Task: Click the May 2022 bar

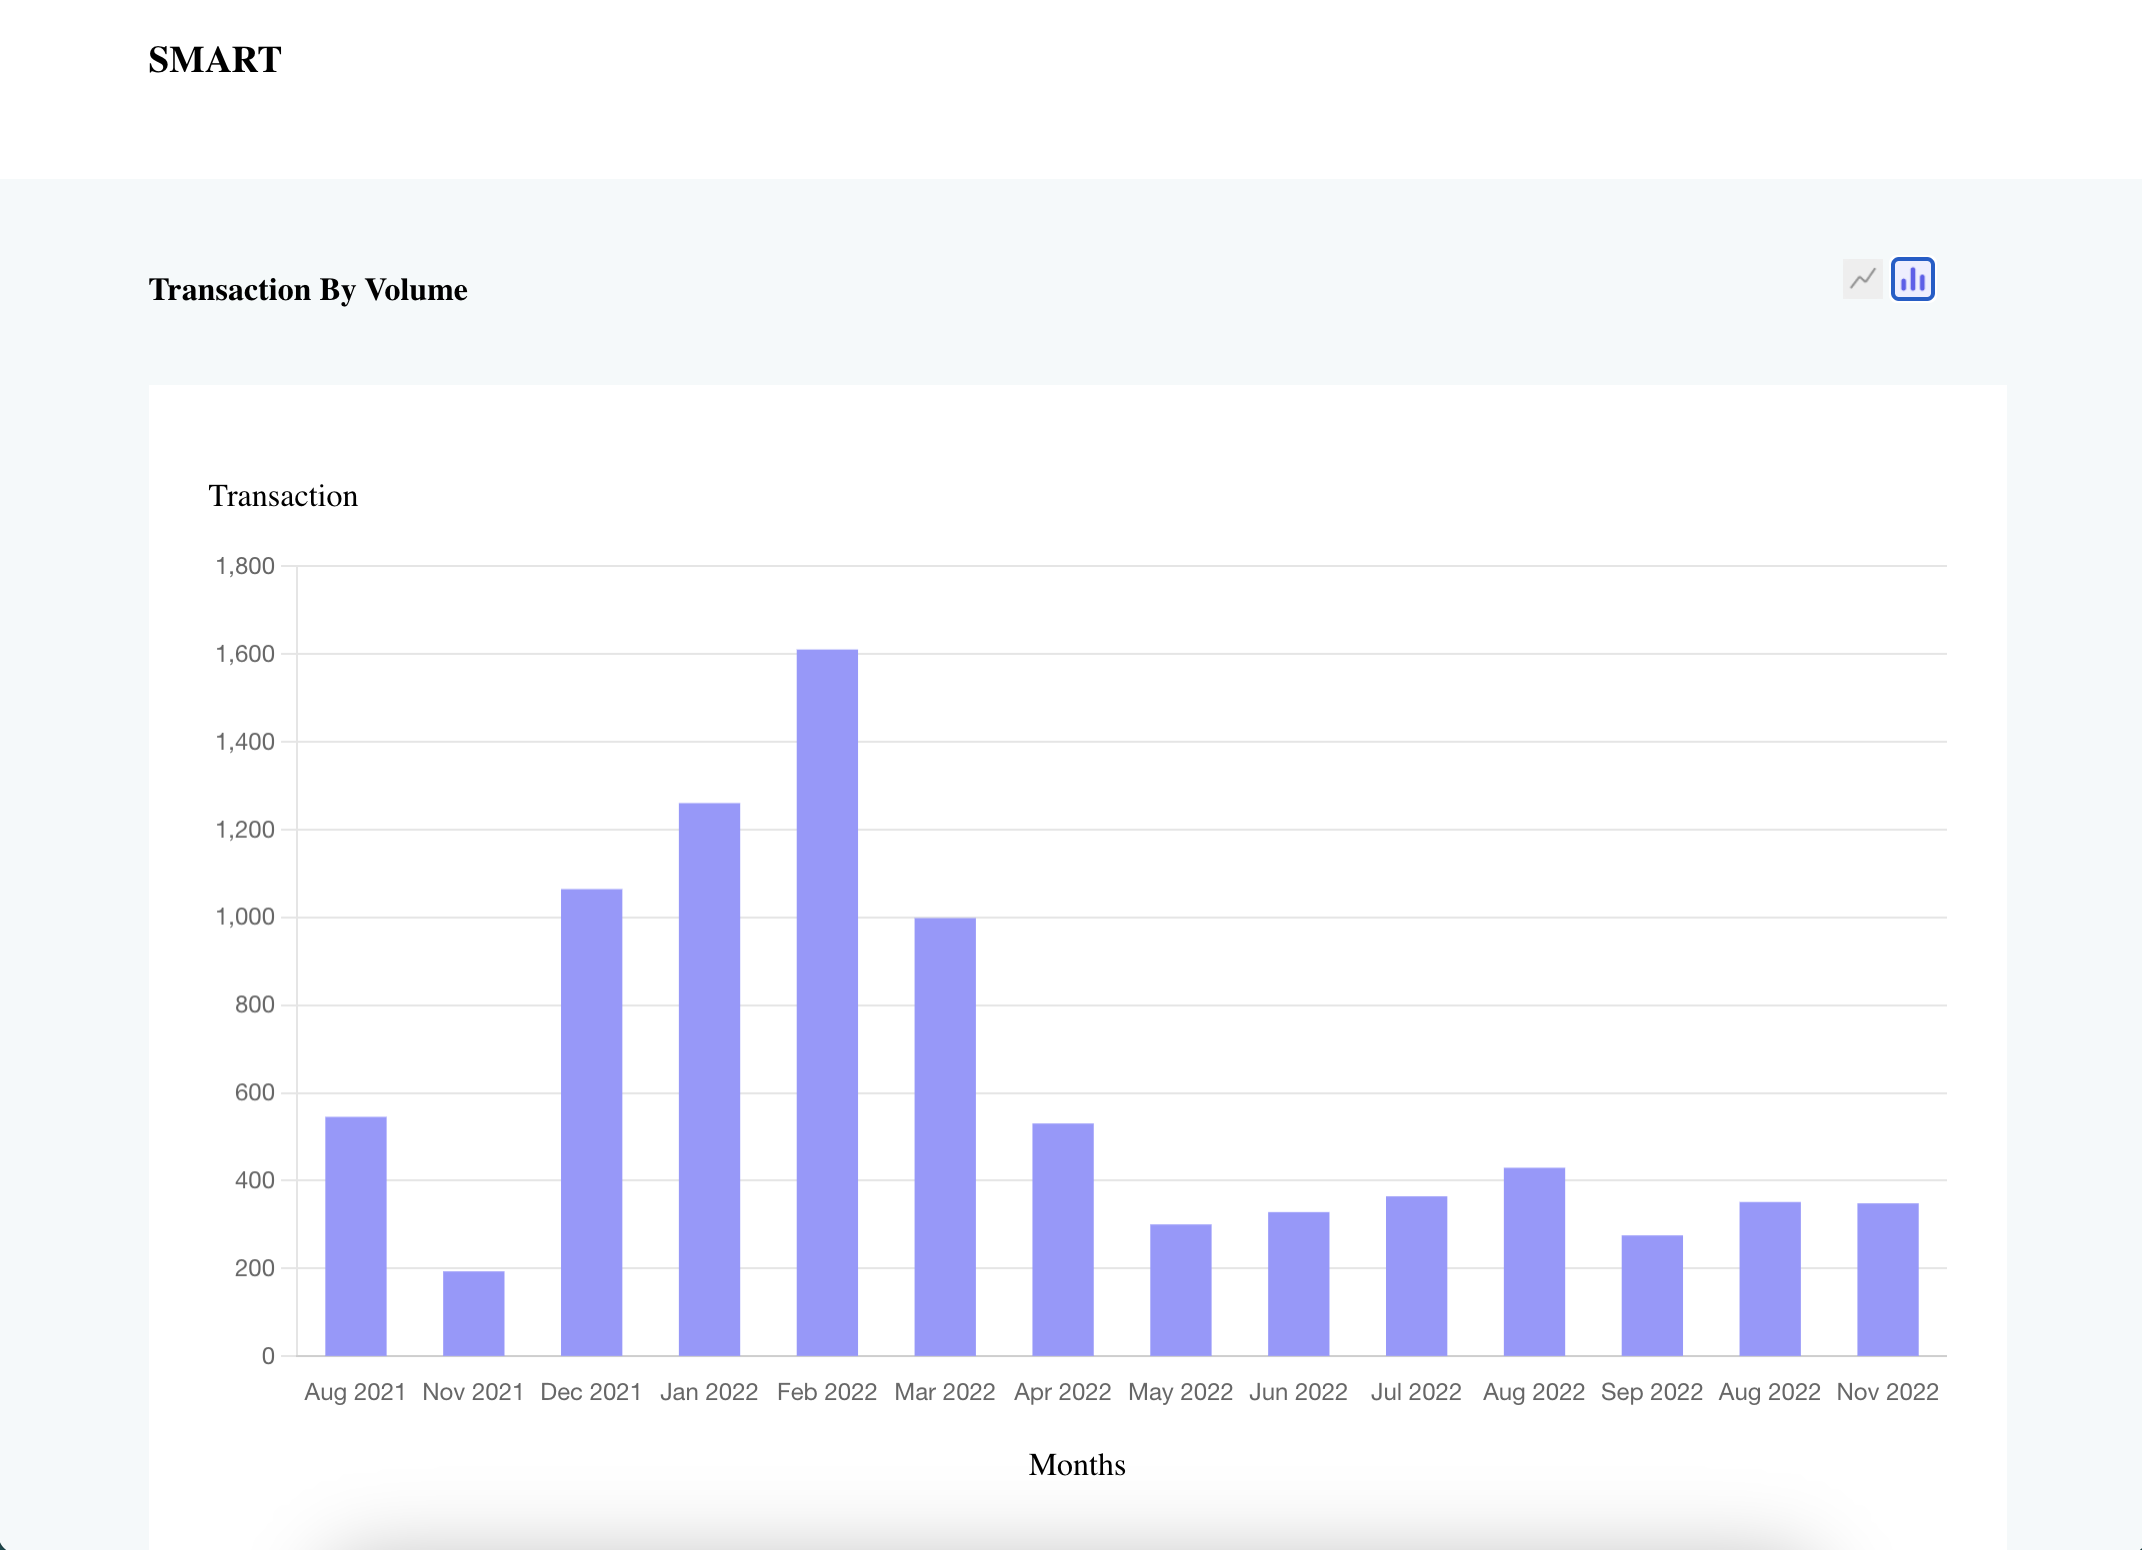Action: tap(1181, 1289)
